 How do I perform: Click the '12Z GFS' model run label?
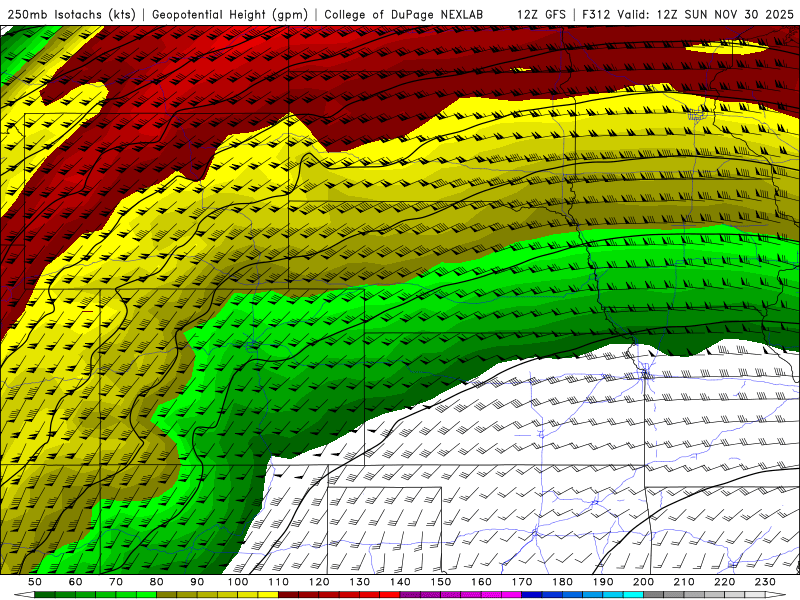(x=541, y=14)
